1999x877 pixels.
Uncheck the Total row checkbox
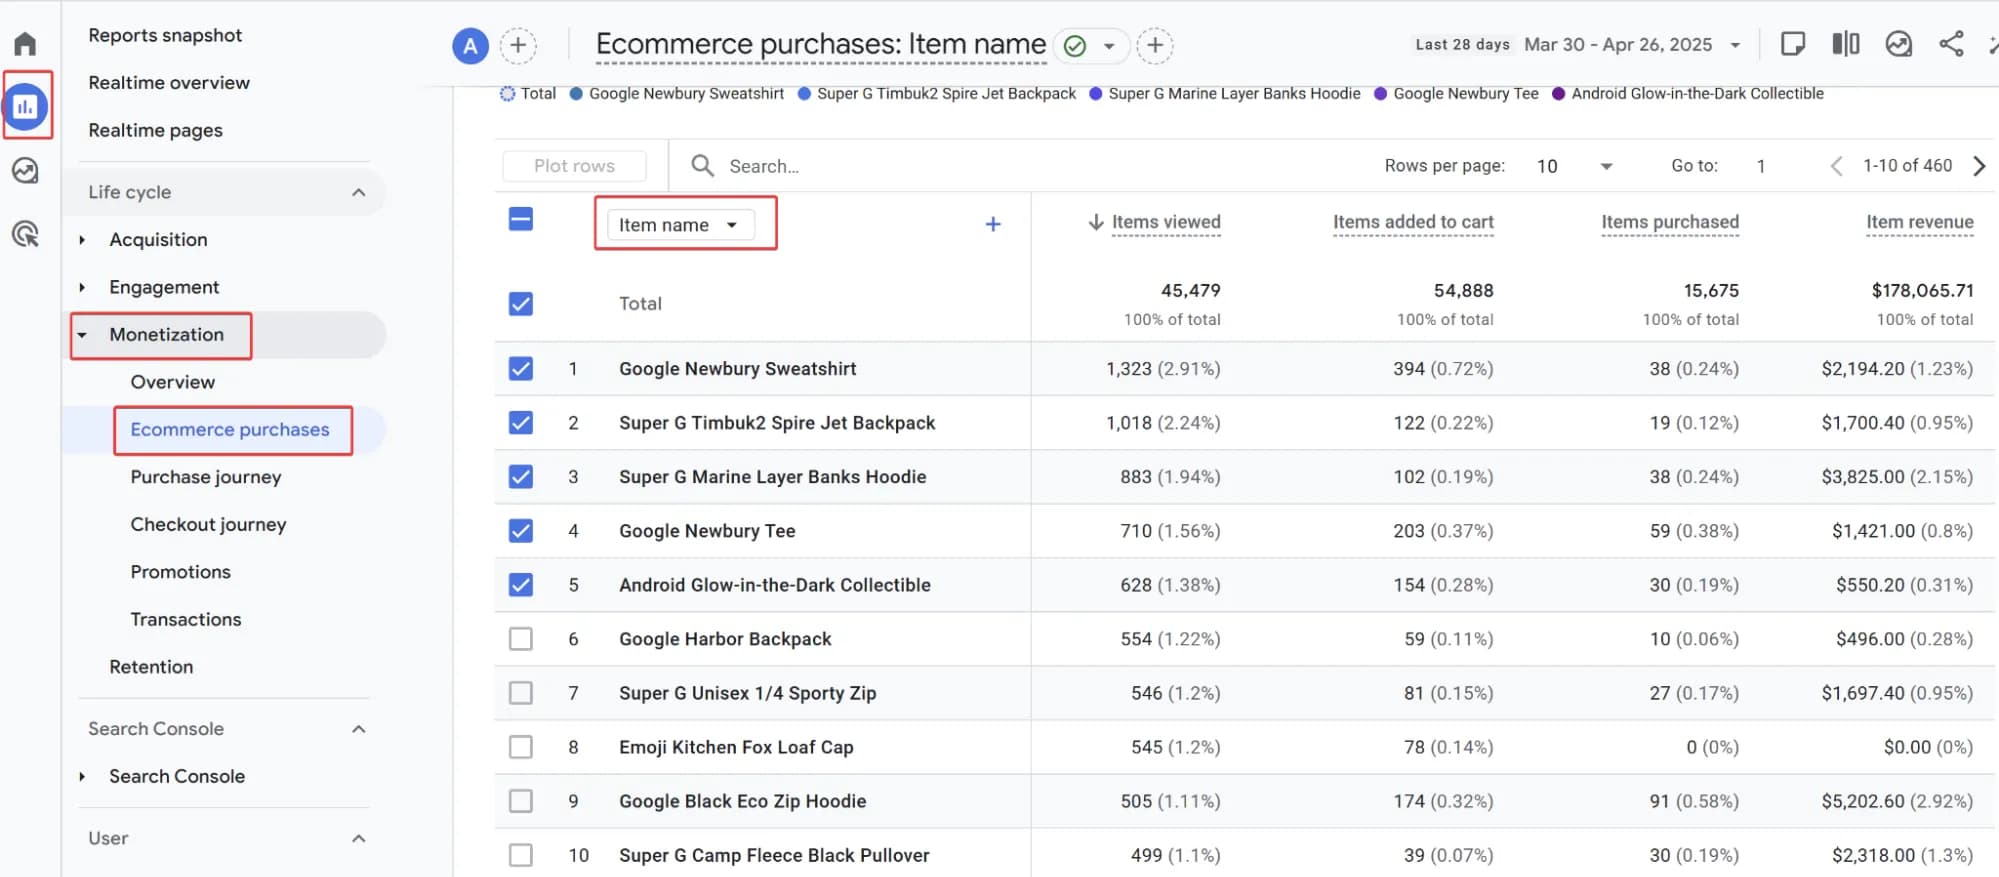tap(521, 303)
